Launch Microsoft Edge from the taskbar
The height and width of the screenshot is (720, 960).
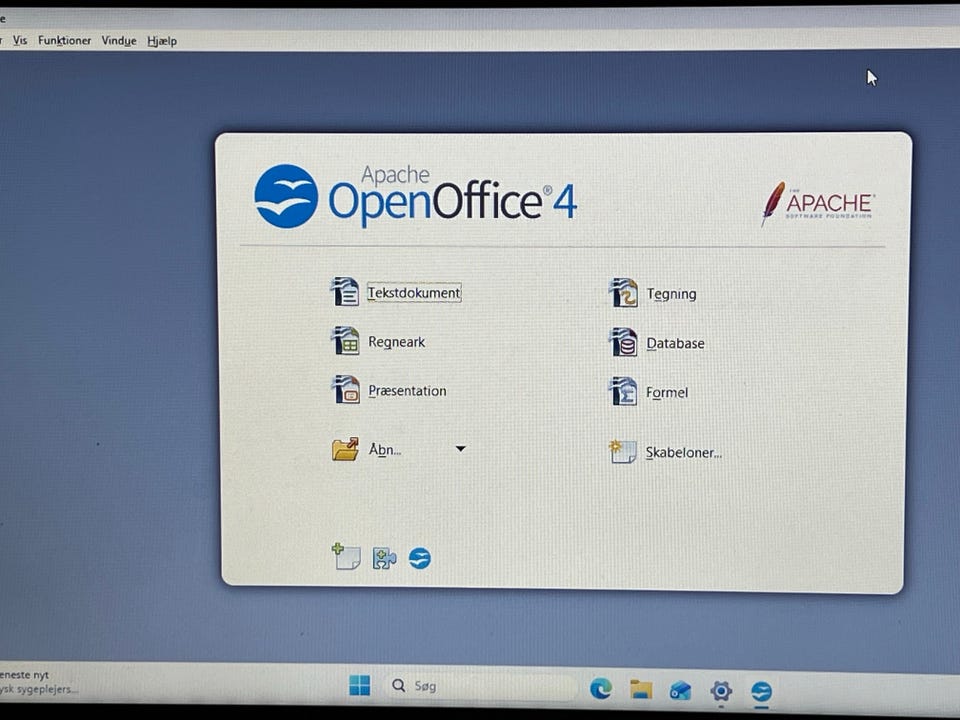click(x=601, y=689)
